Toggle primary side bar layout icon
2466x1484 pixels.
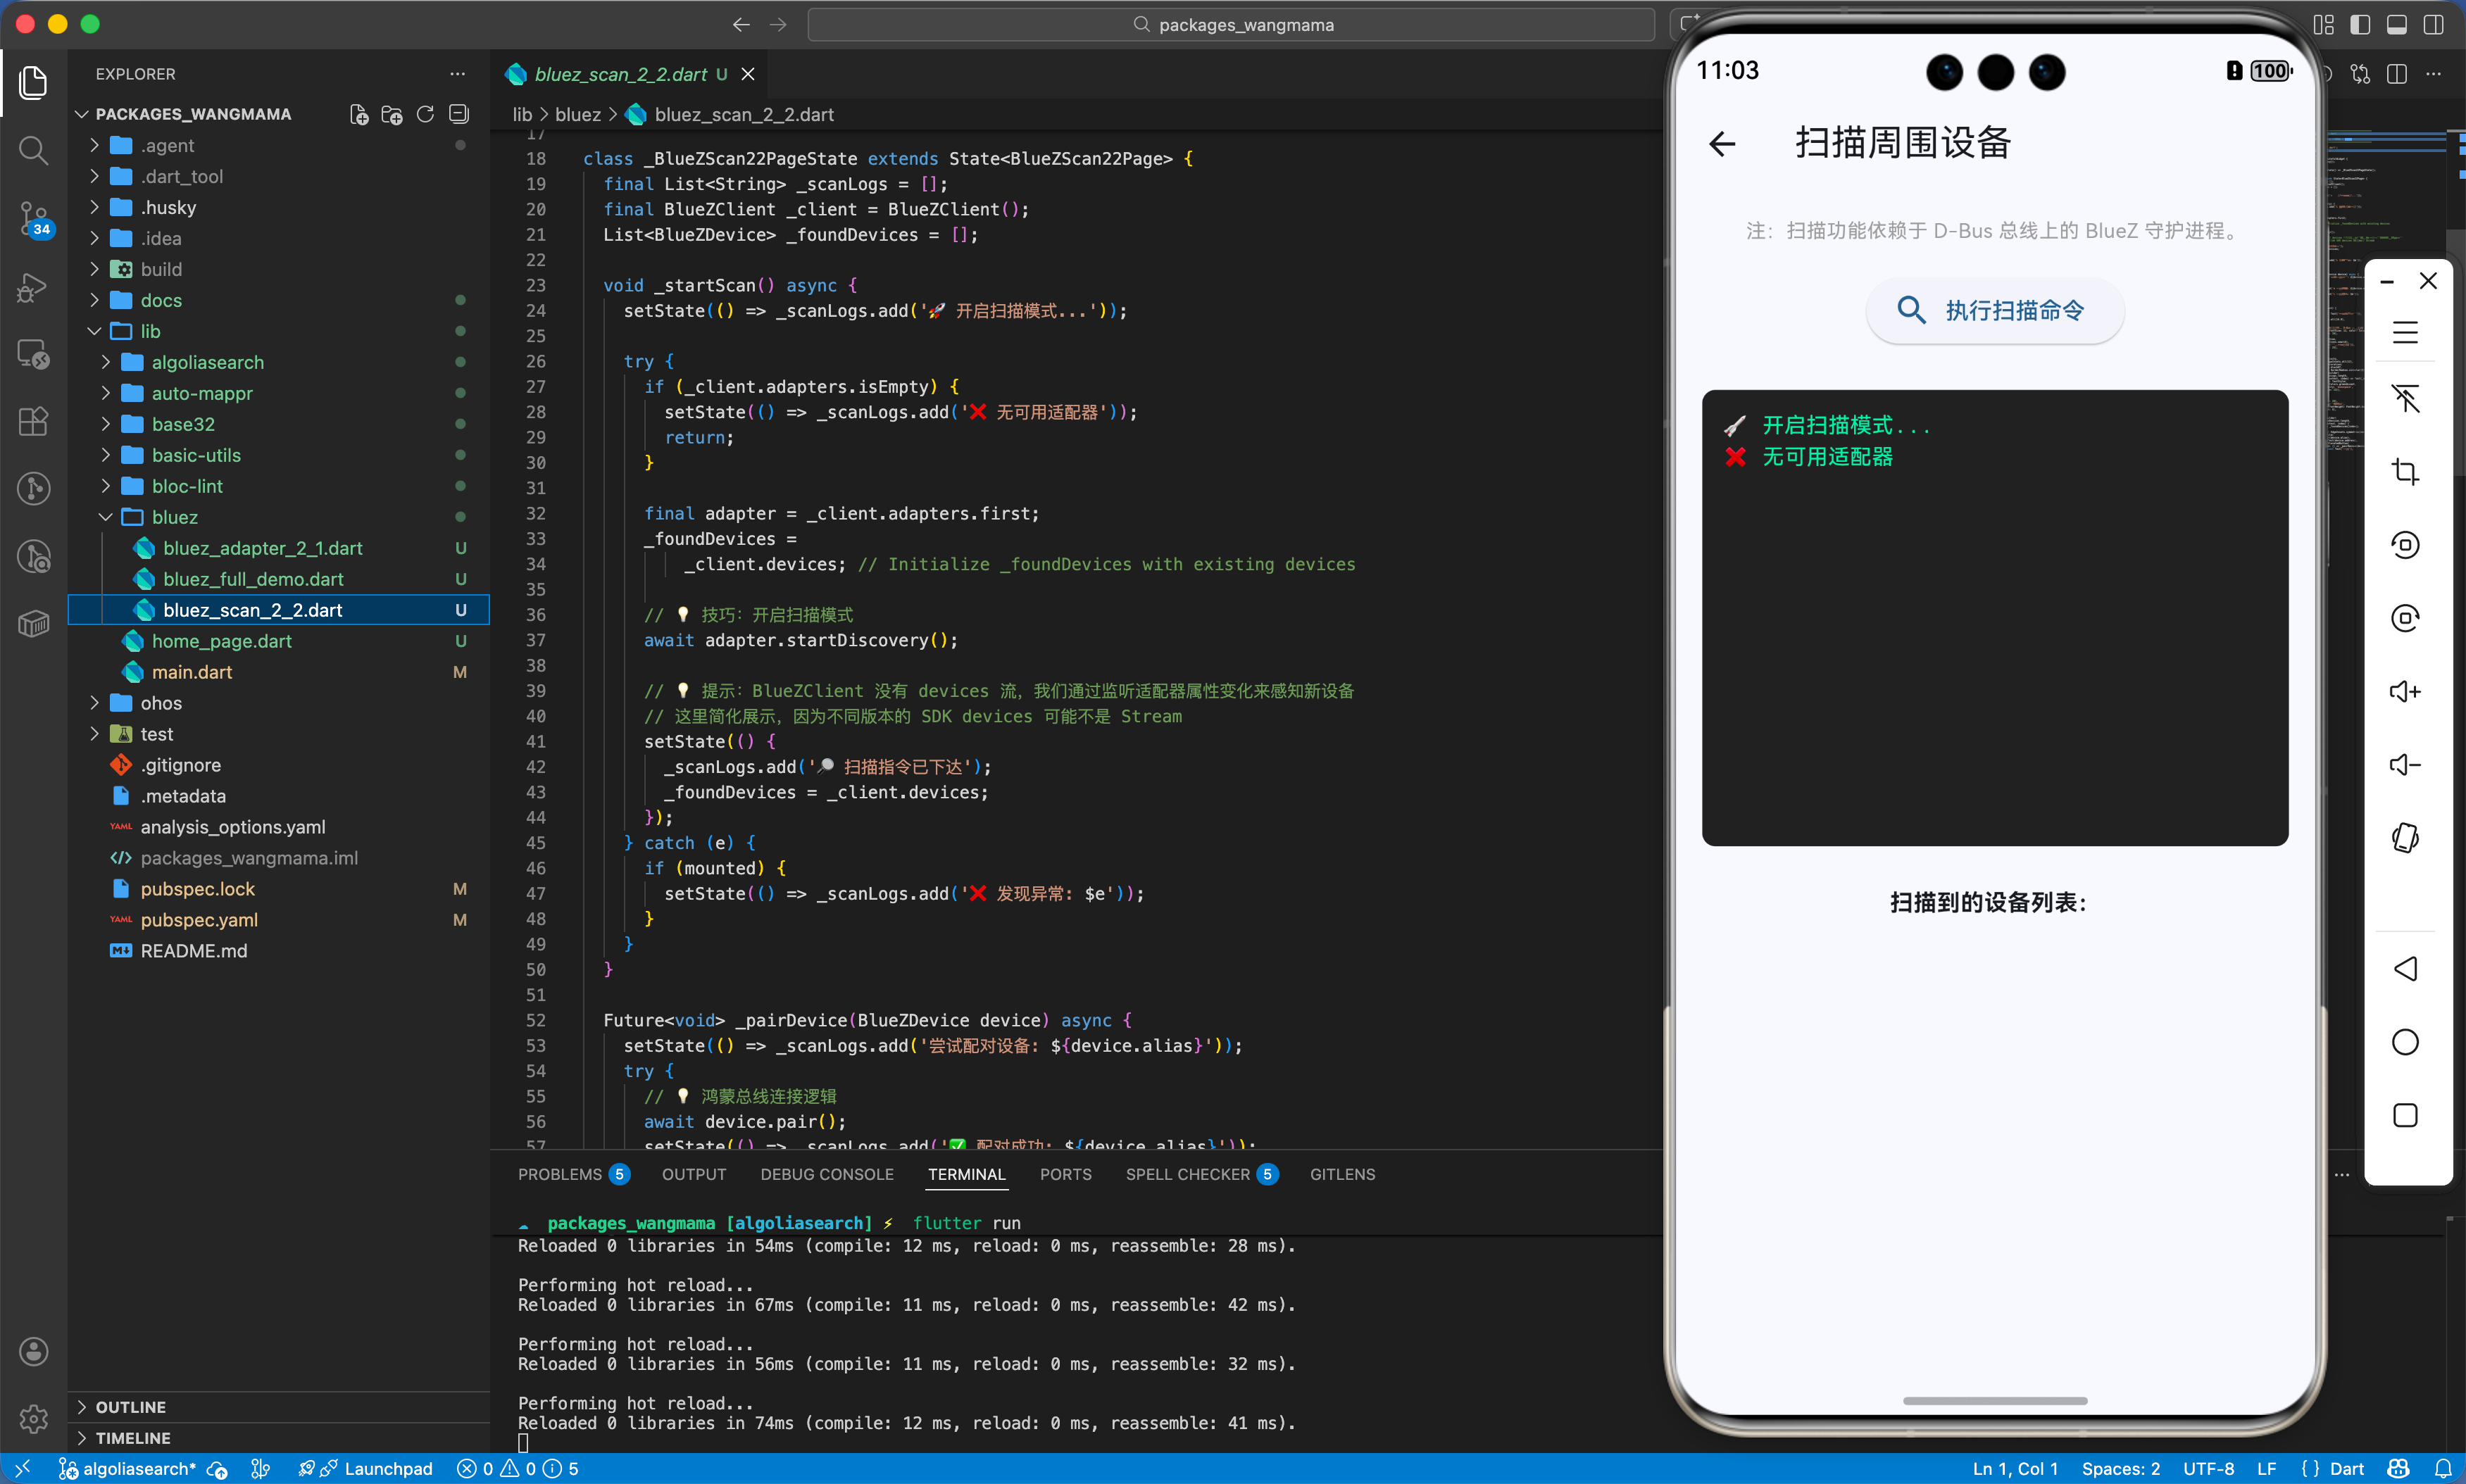click(x=2360, y=25)
